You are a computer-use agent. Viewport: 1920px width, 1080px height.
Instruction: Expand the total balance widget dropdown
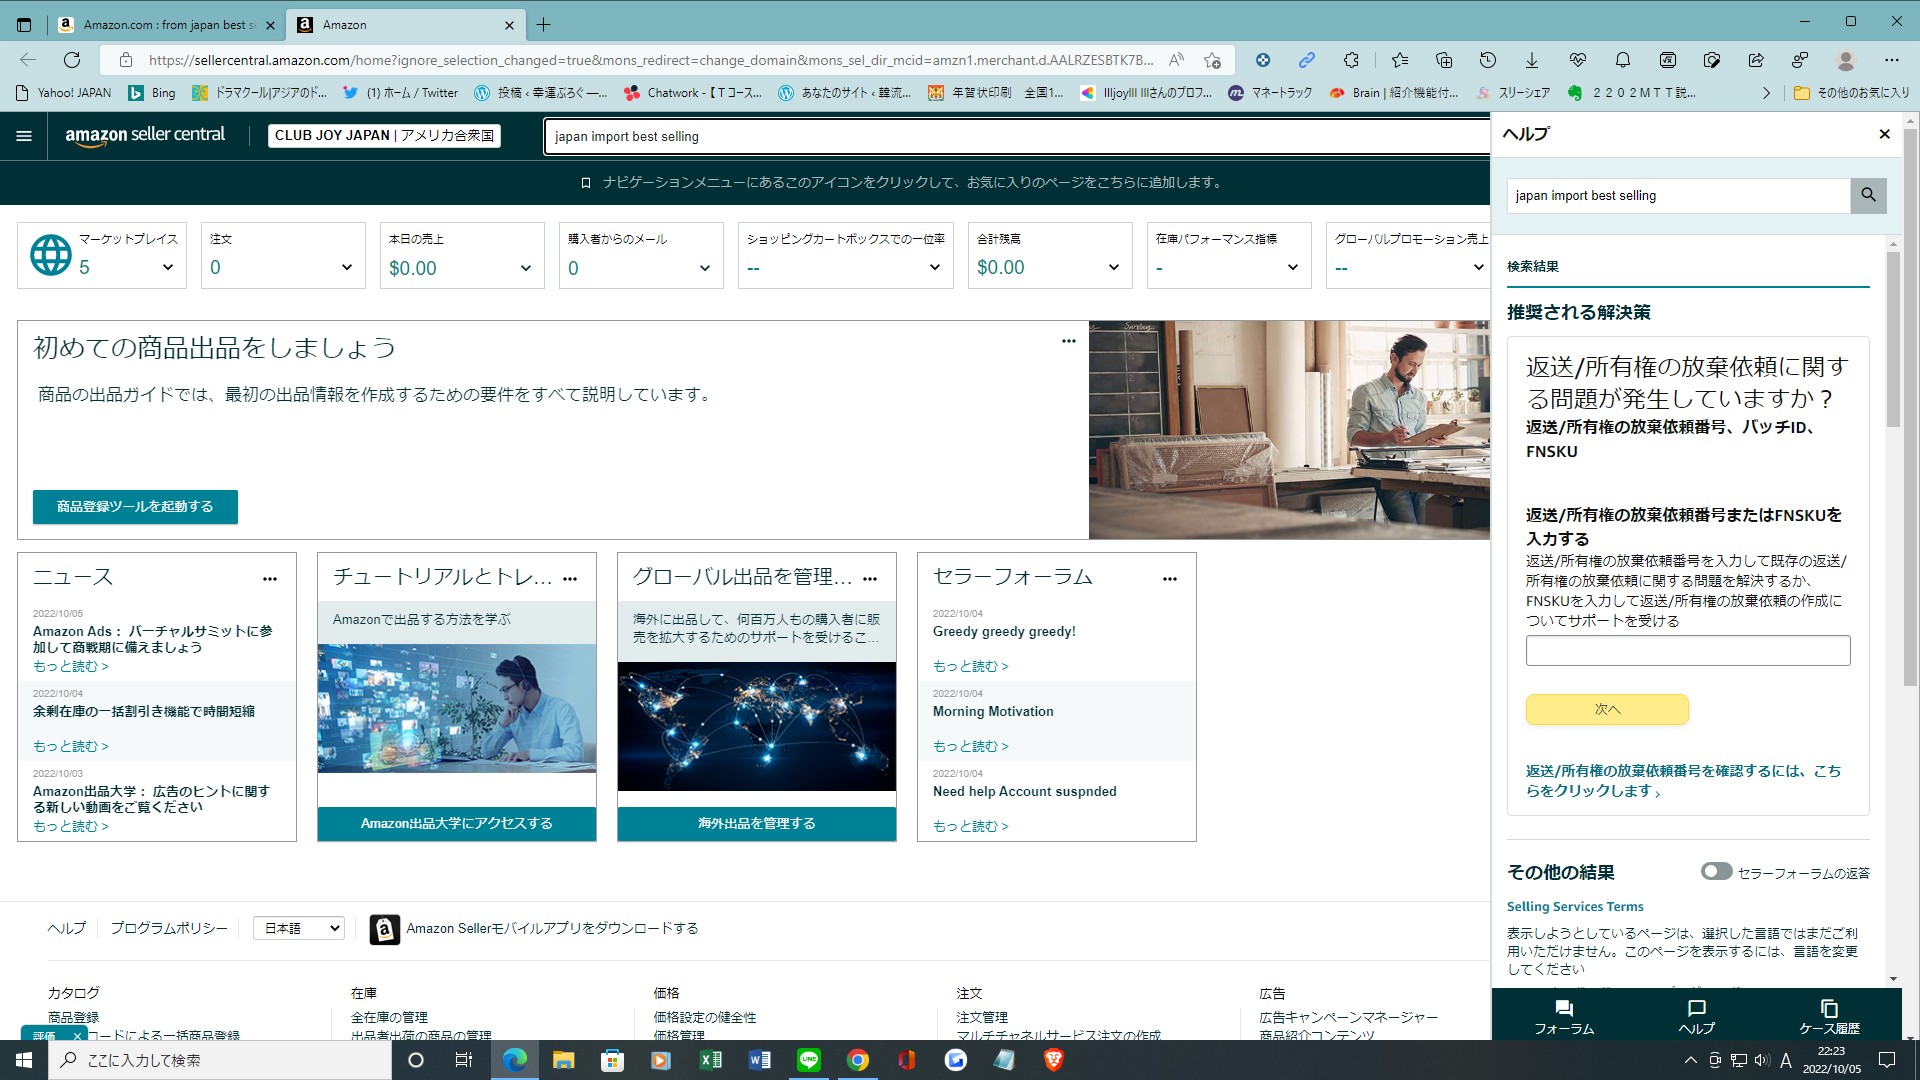1113,267
